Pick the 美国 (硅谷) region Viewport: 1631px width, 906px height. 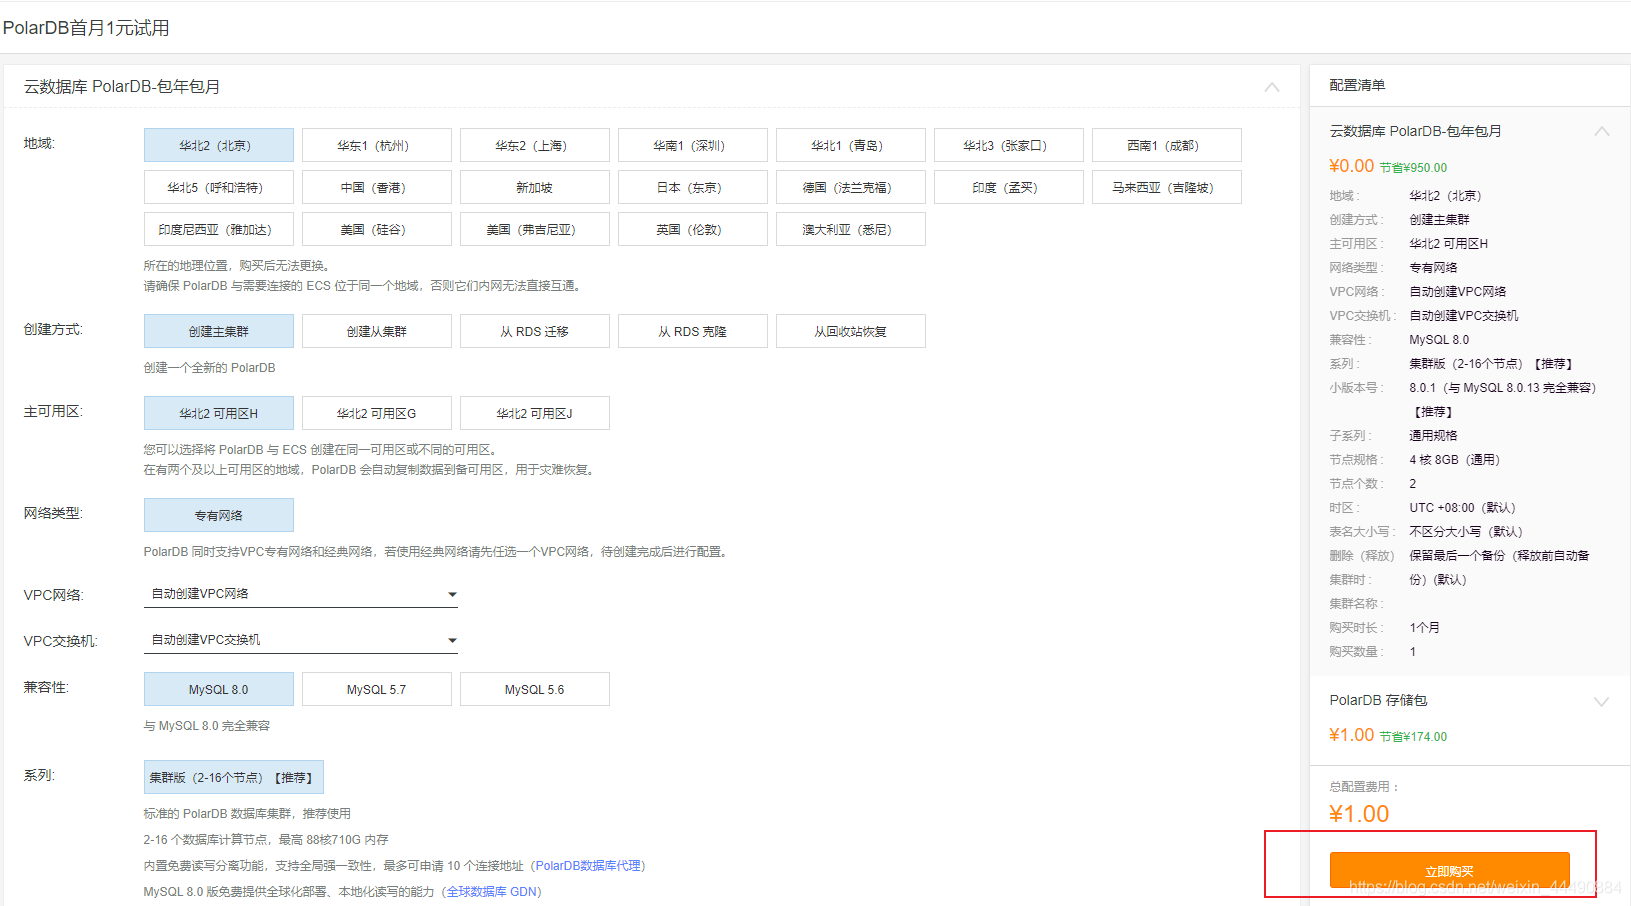[x=376, y=229]
